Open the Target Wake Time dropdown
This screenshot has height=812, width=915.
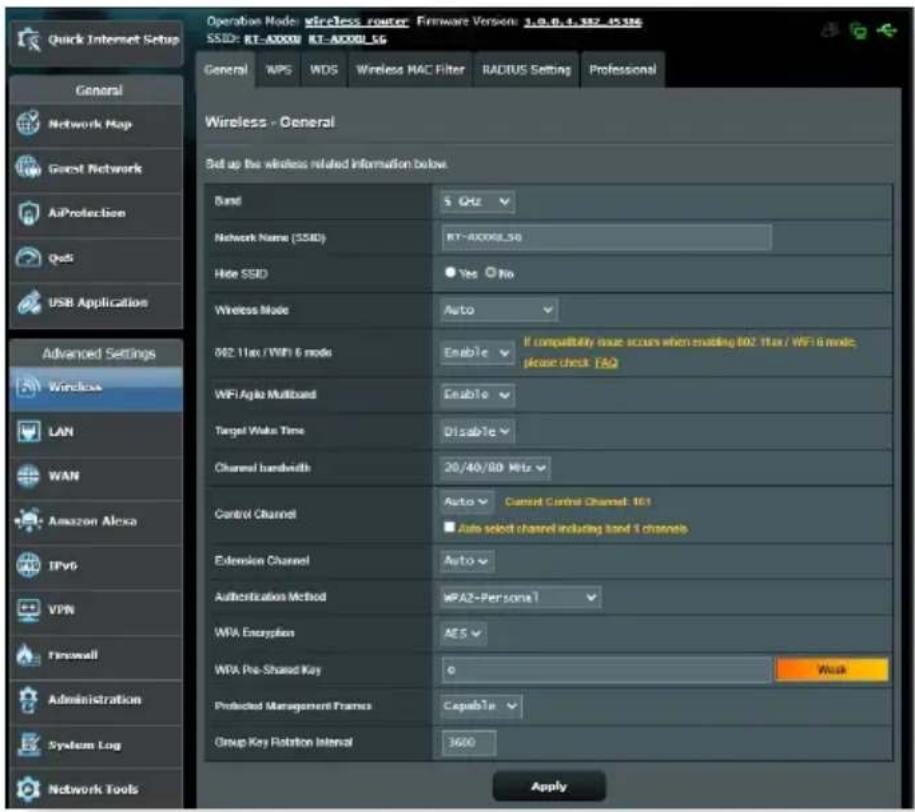click(477, 431)
